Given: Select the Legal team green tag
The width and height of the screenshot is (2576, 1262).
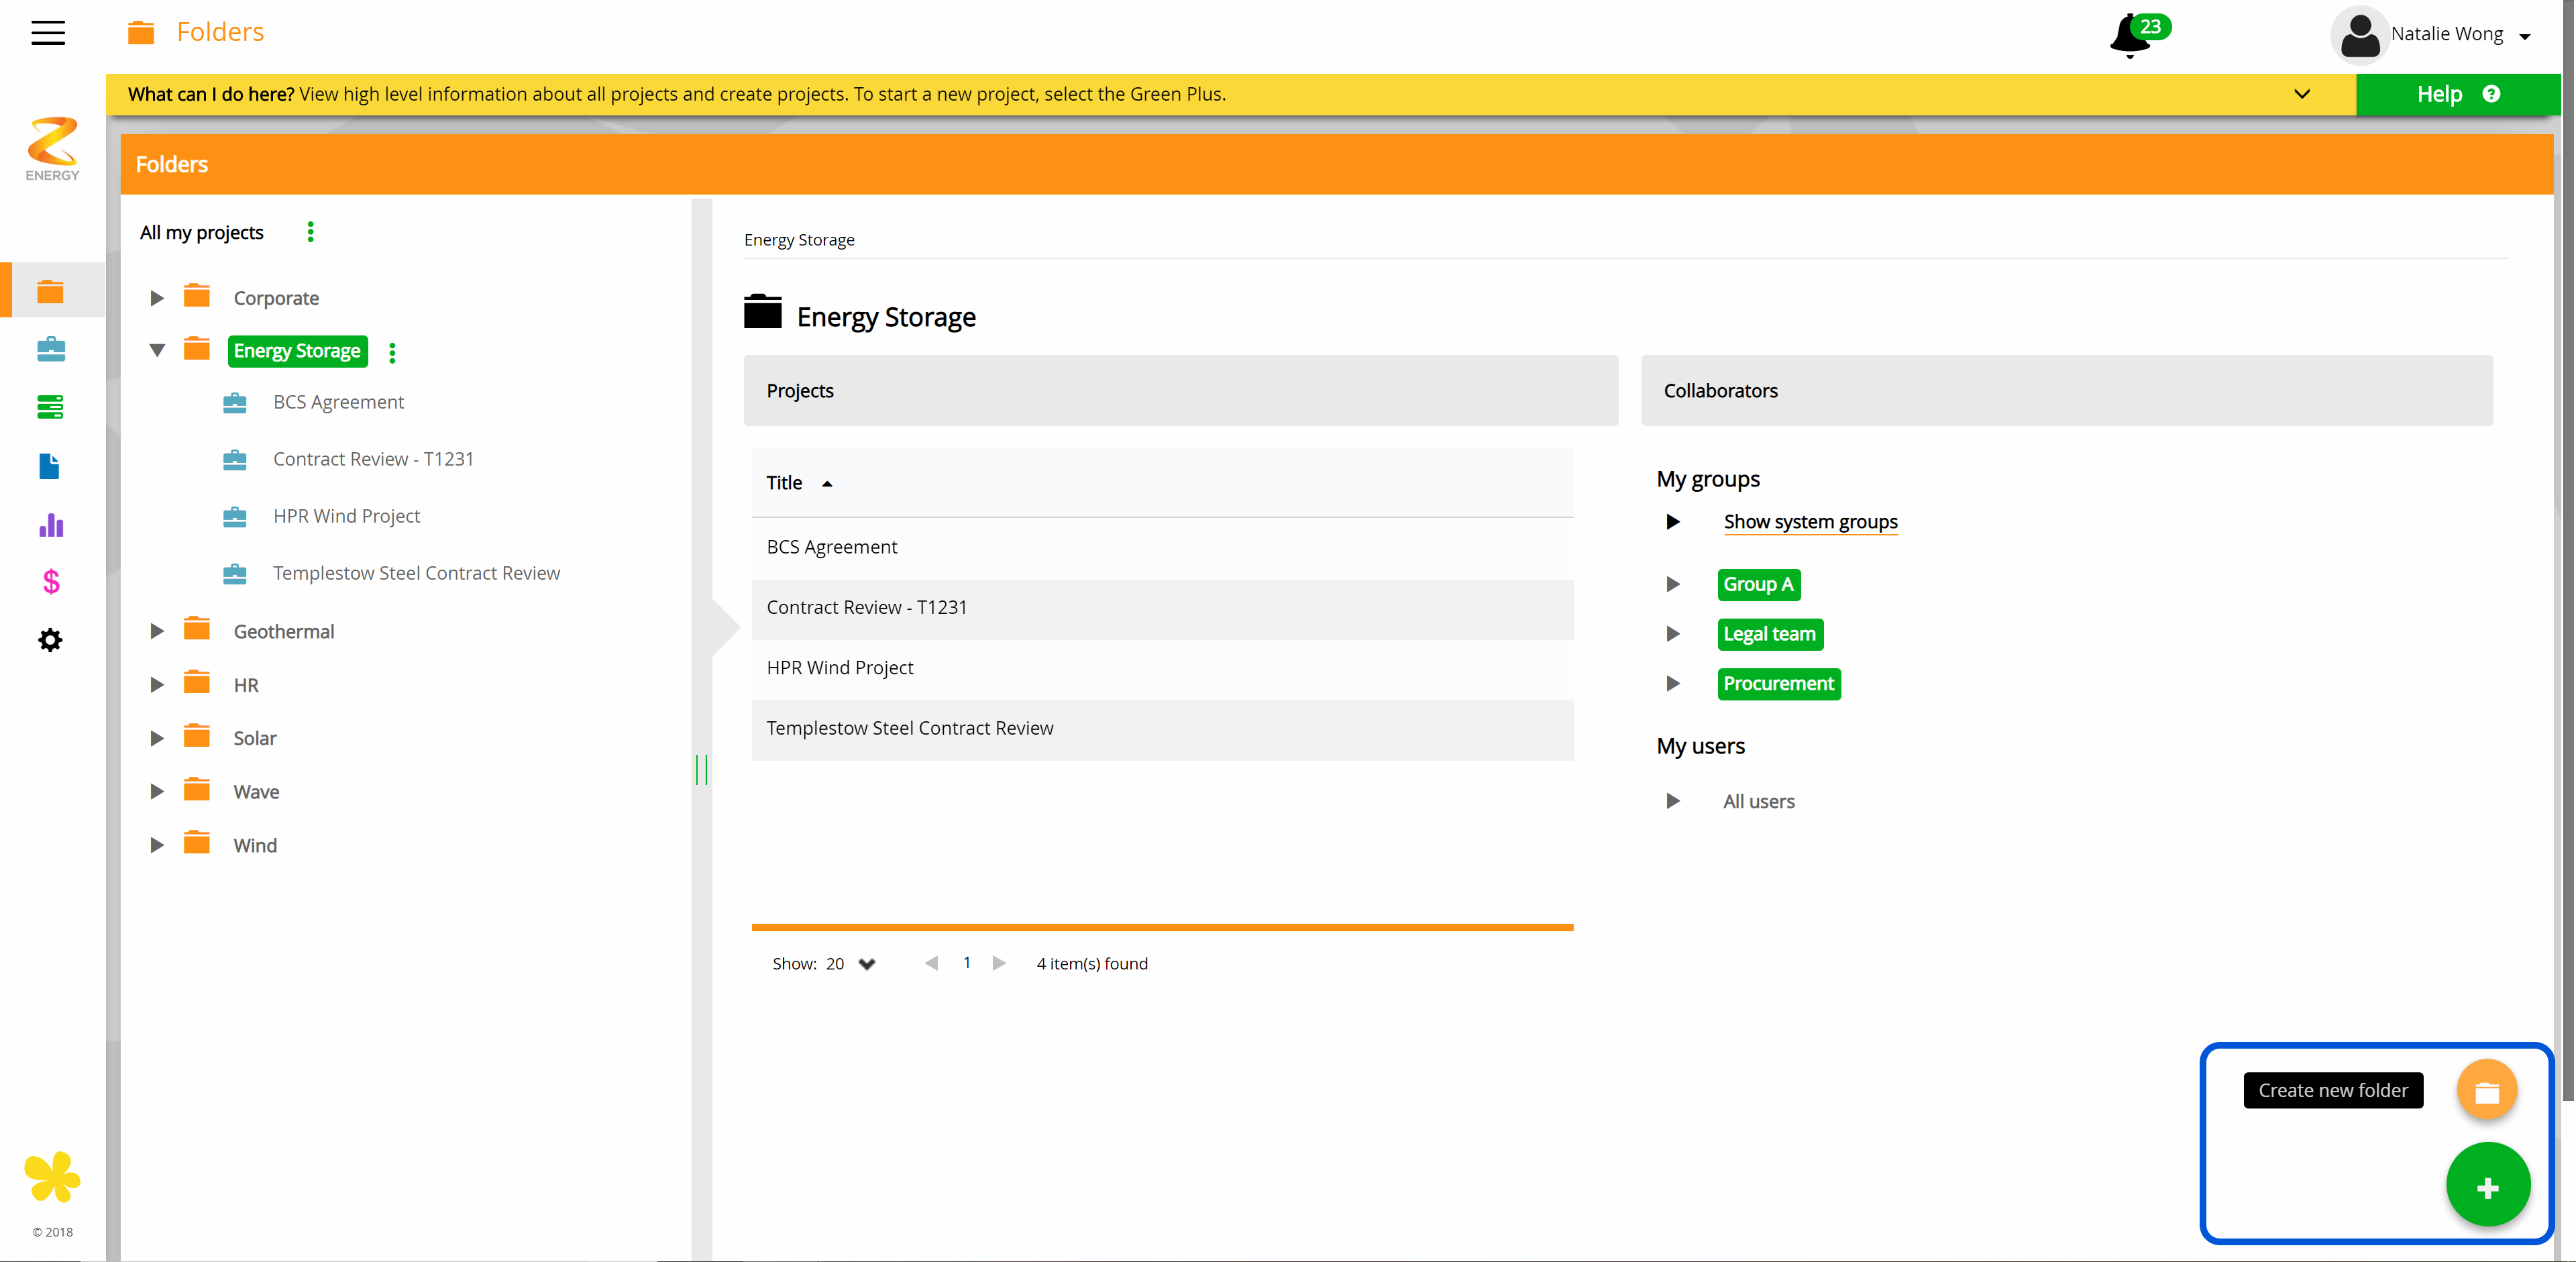Looking at the screenshot, I should 1770,634.
